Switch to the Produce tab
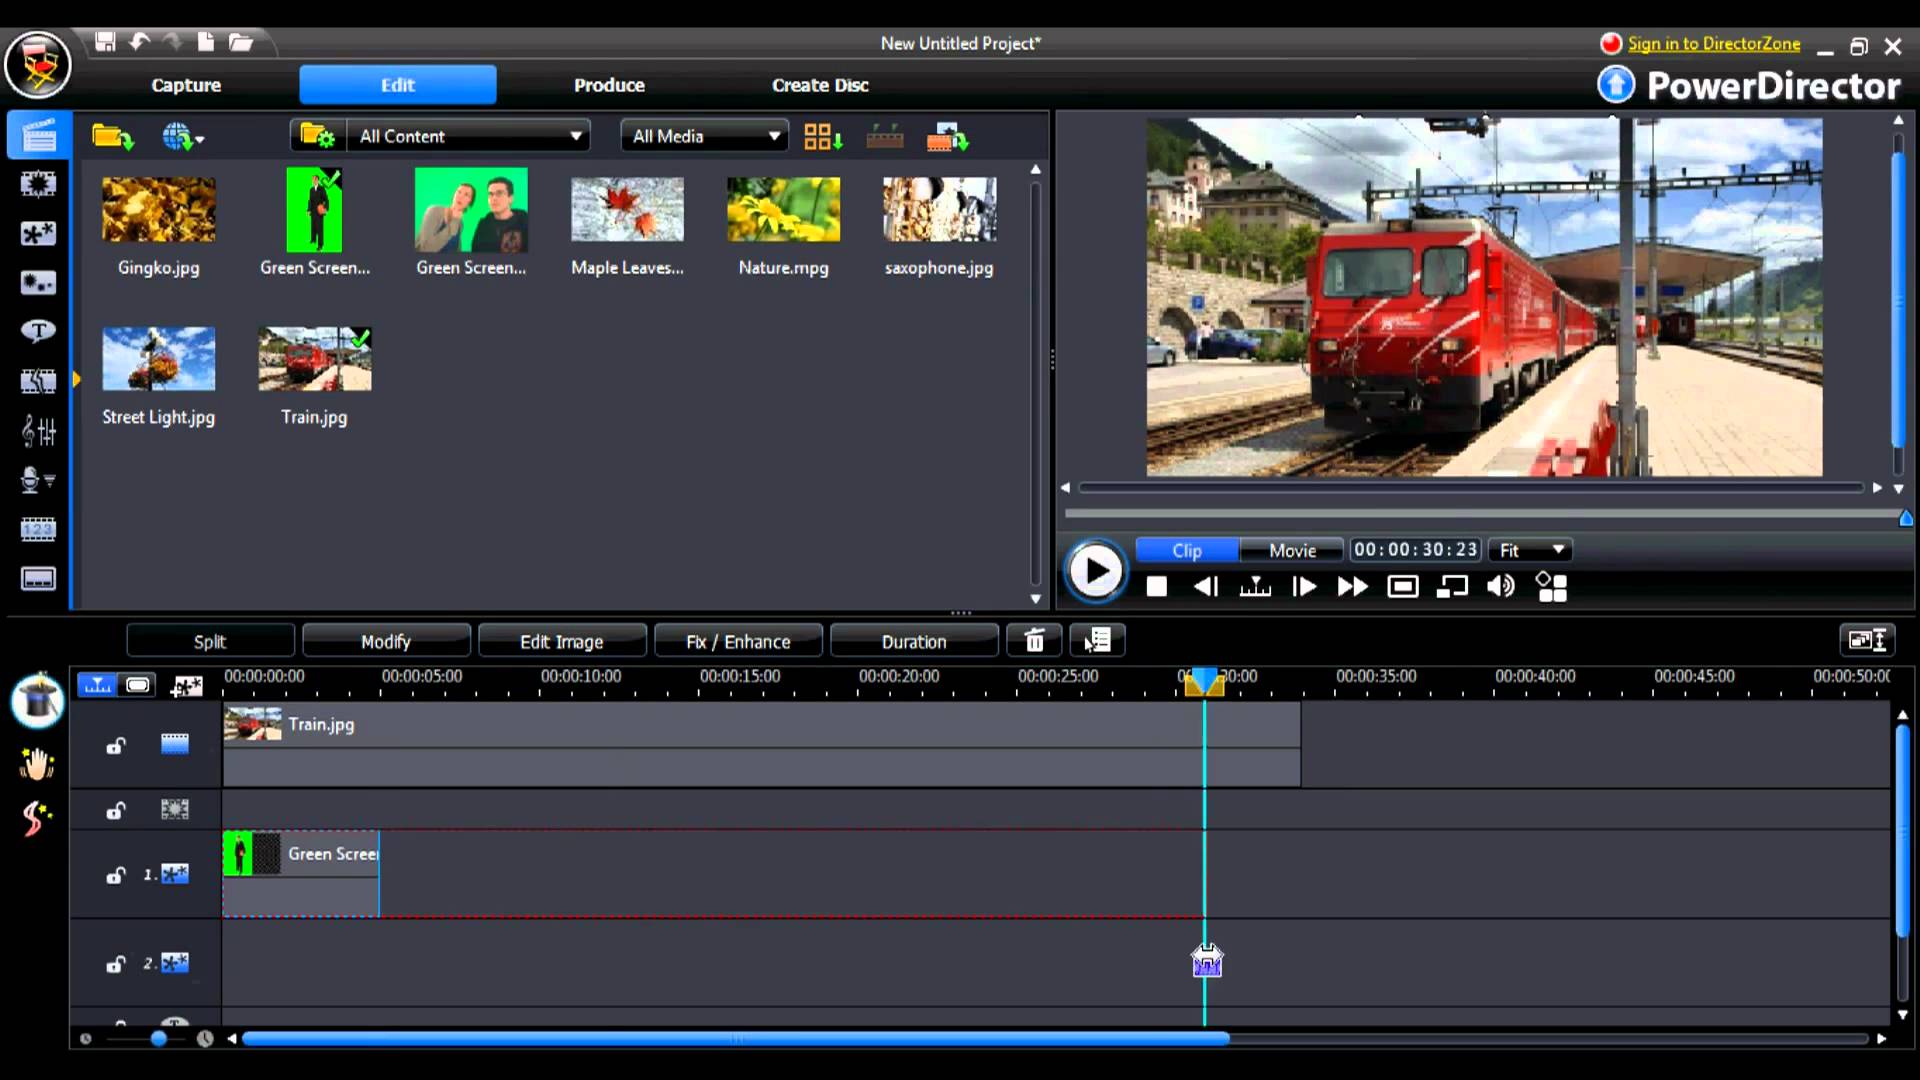Image resolution: width=1920 pixels, height=1080 pixels. coord(609,85)
